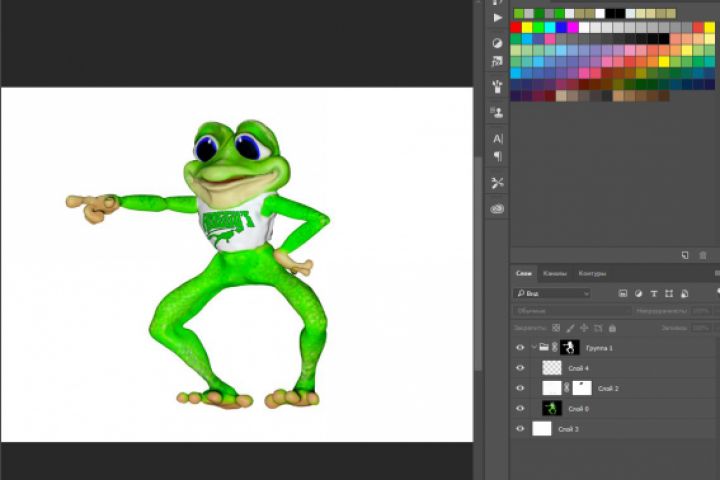Open the Adjustments panel half-circle icon
Screen dimensions: 720x480
click(497, 43)
